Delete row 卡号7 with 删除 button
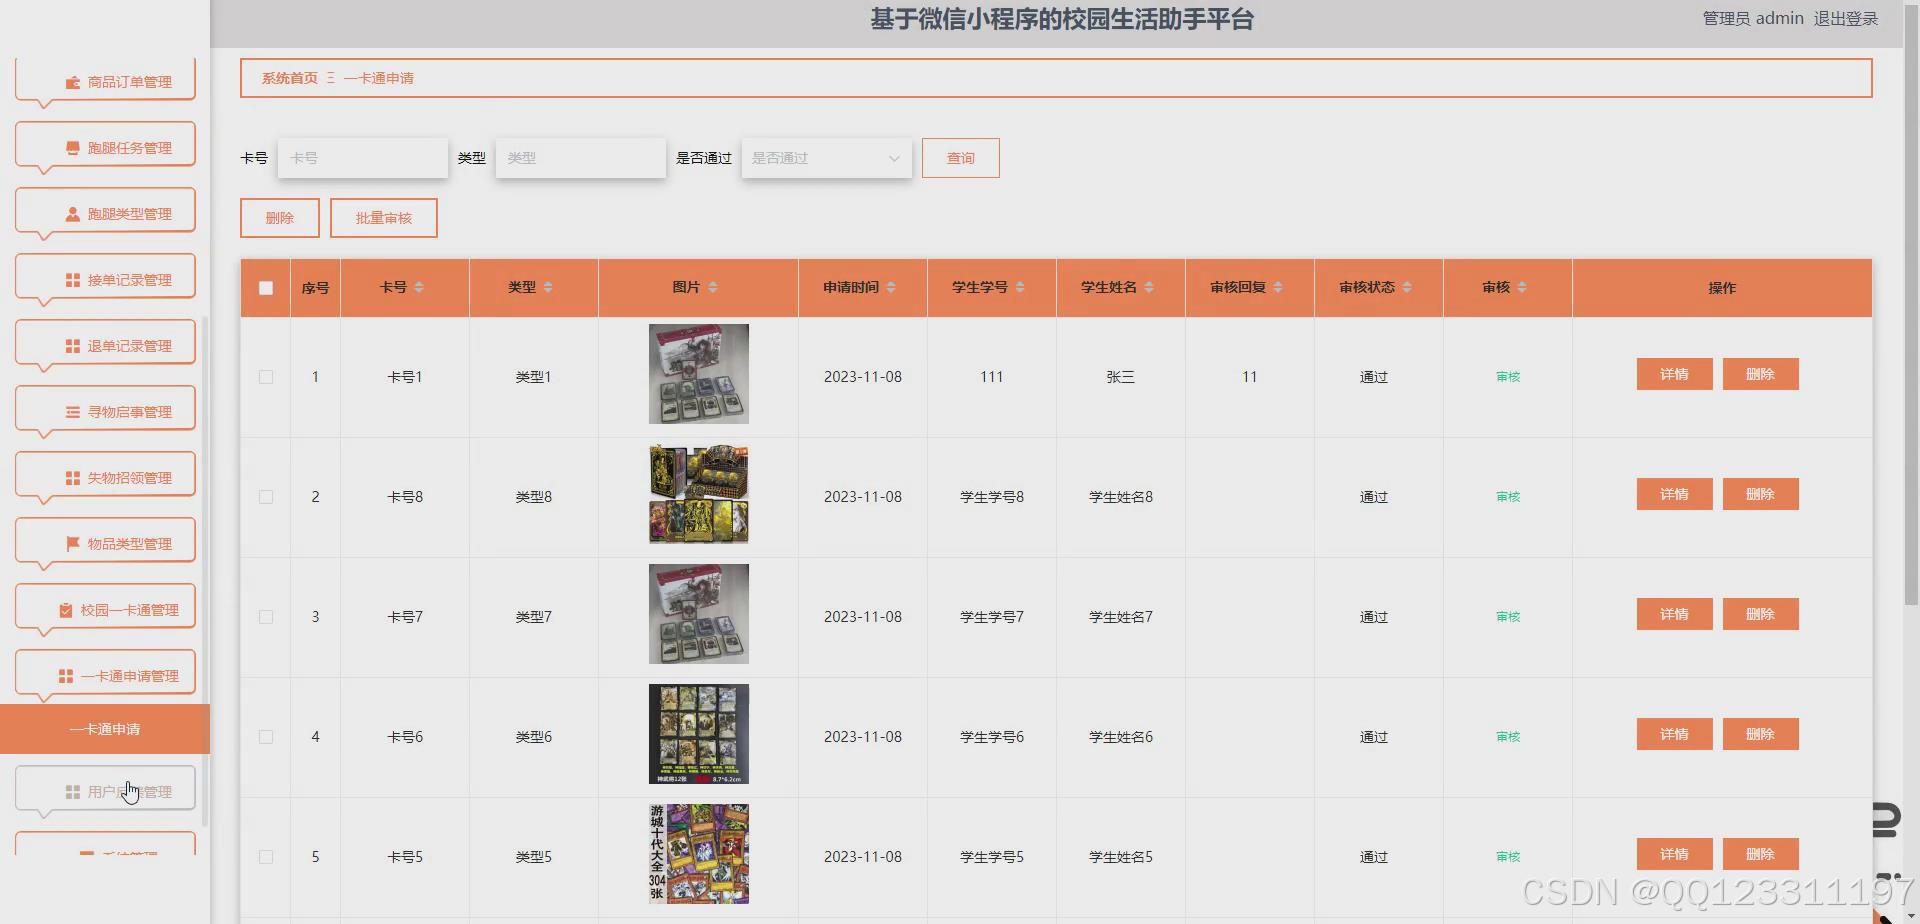This screenshot has height=924, width=1920. [x=1761, y=614]
